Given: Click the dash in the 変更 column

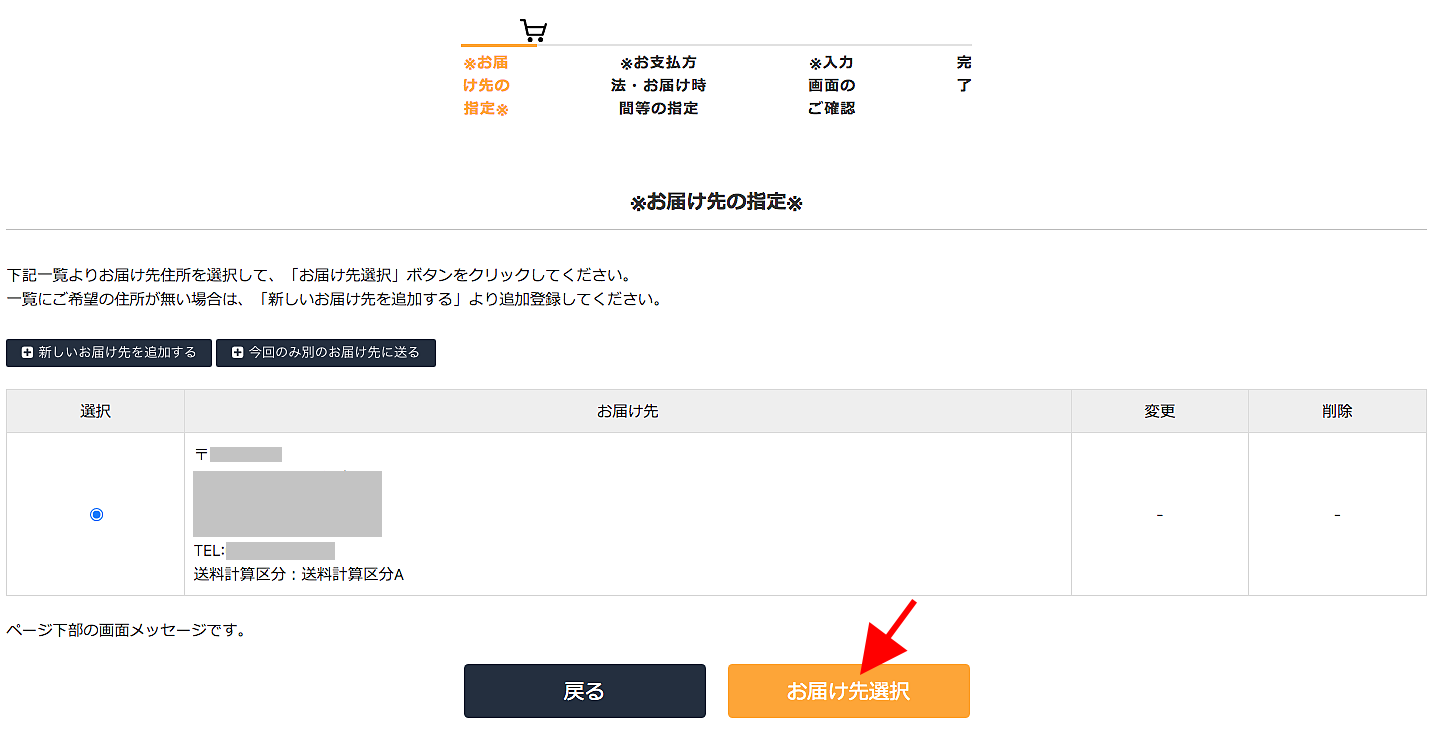Looking at the screenshot, I should point(1160,515).
